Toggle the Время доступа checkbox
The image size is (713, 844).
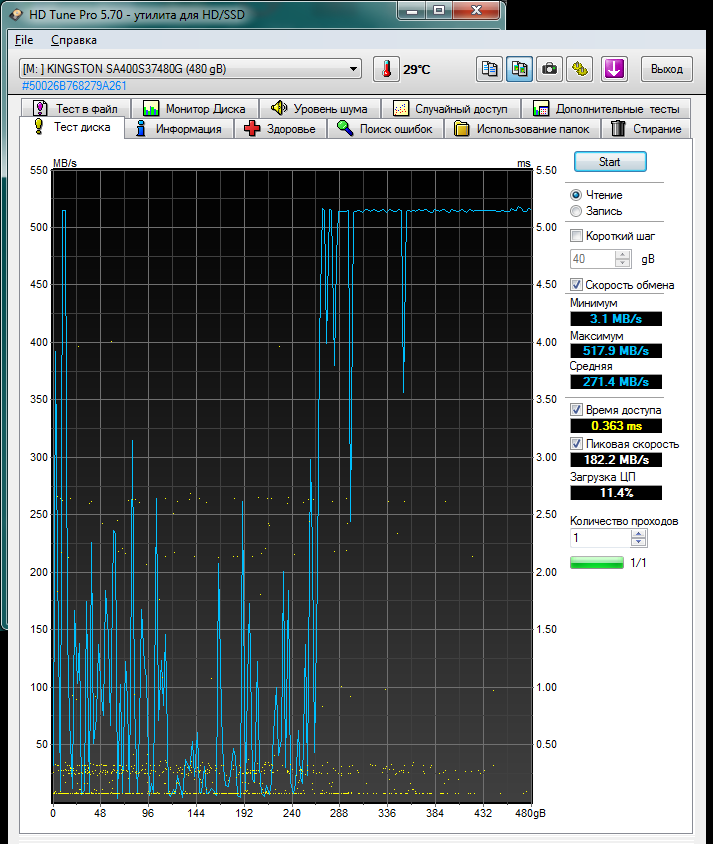576,410
